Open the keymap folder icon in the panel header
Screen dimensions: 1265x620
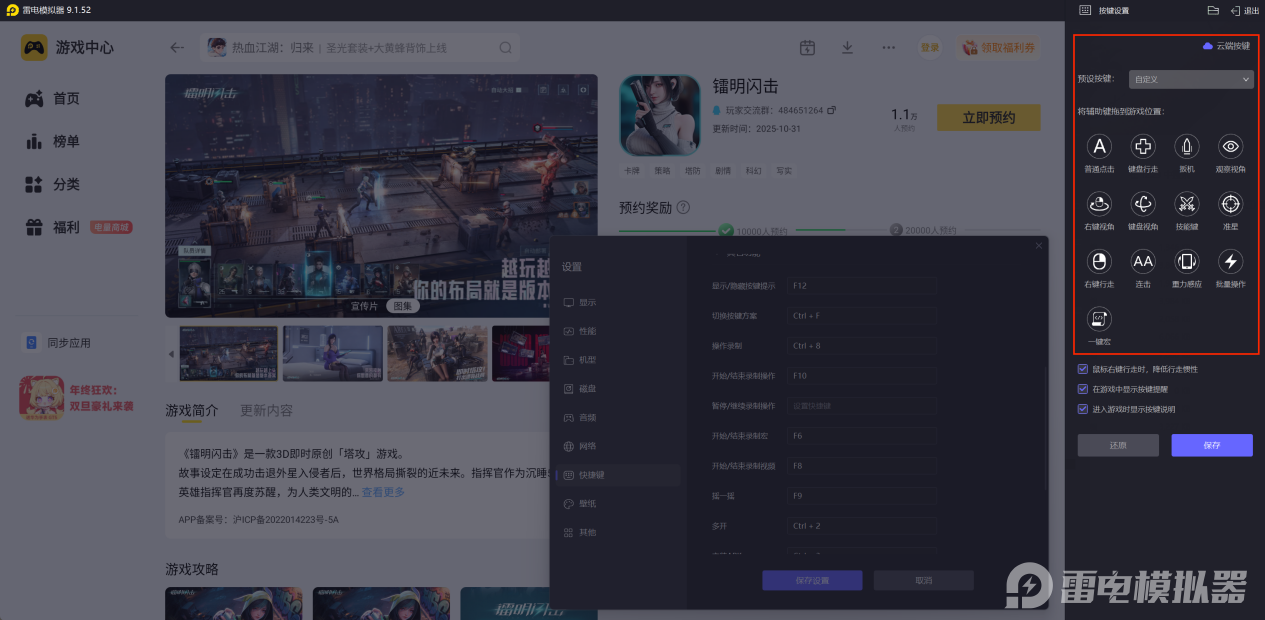[1213, 10]
